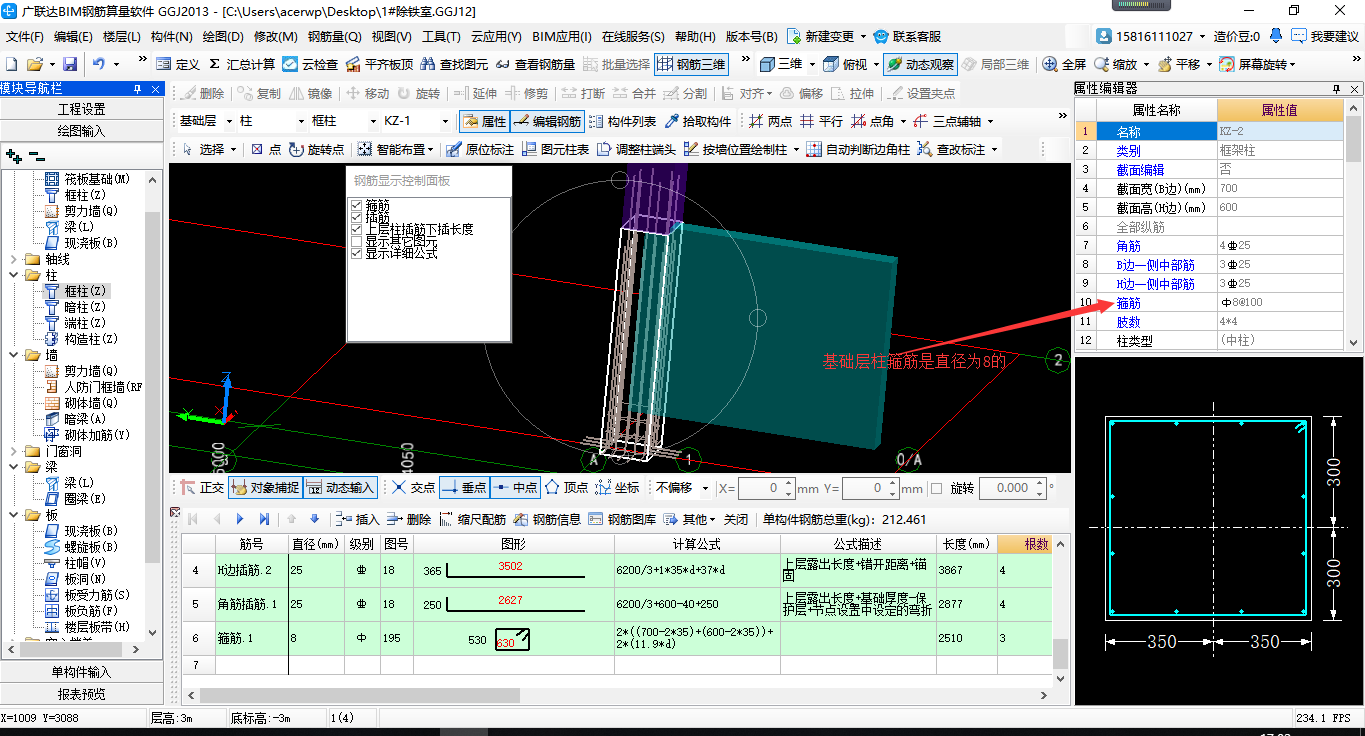Viewport: 1365px width, 736px height.
Task: Toggle 显示详细公式 checkbox
Action: coord(356,253)
